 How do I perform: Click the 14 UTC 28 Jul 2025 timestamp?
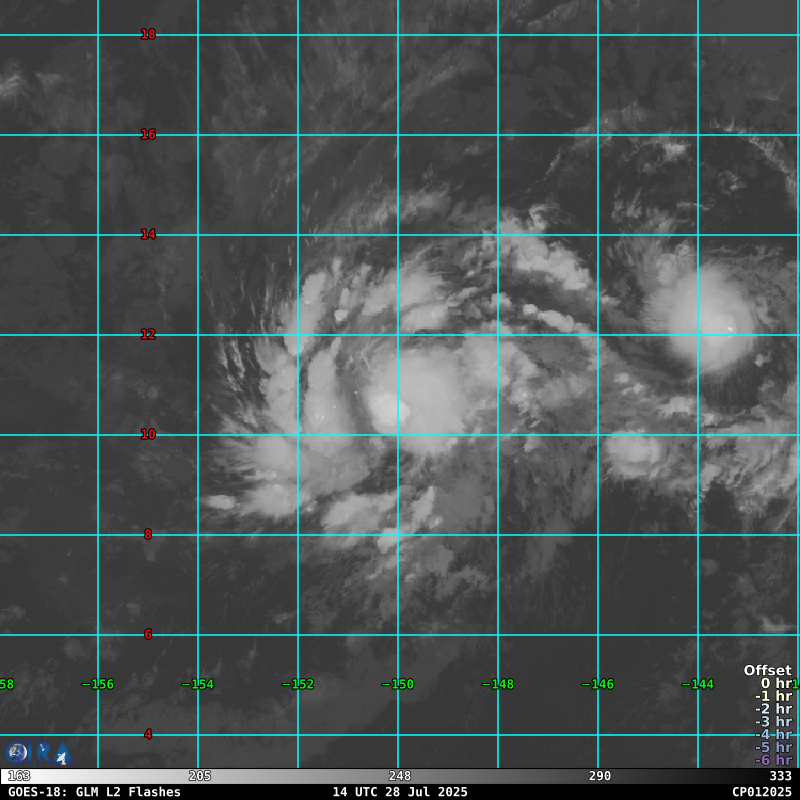(400, 792)
